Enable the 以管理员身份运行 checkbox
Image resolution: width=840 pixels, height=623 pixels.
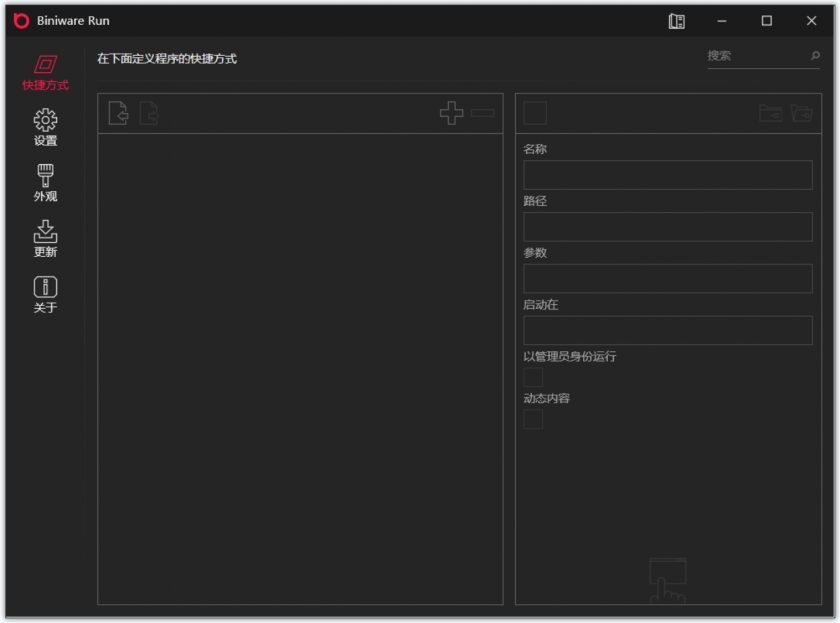[x=534, y=377]
